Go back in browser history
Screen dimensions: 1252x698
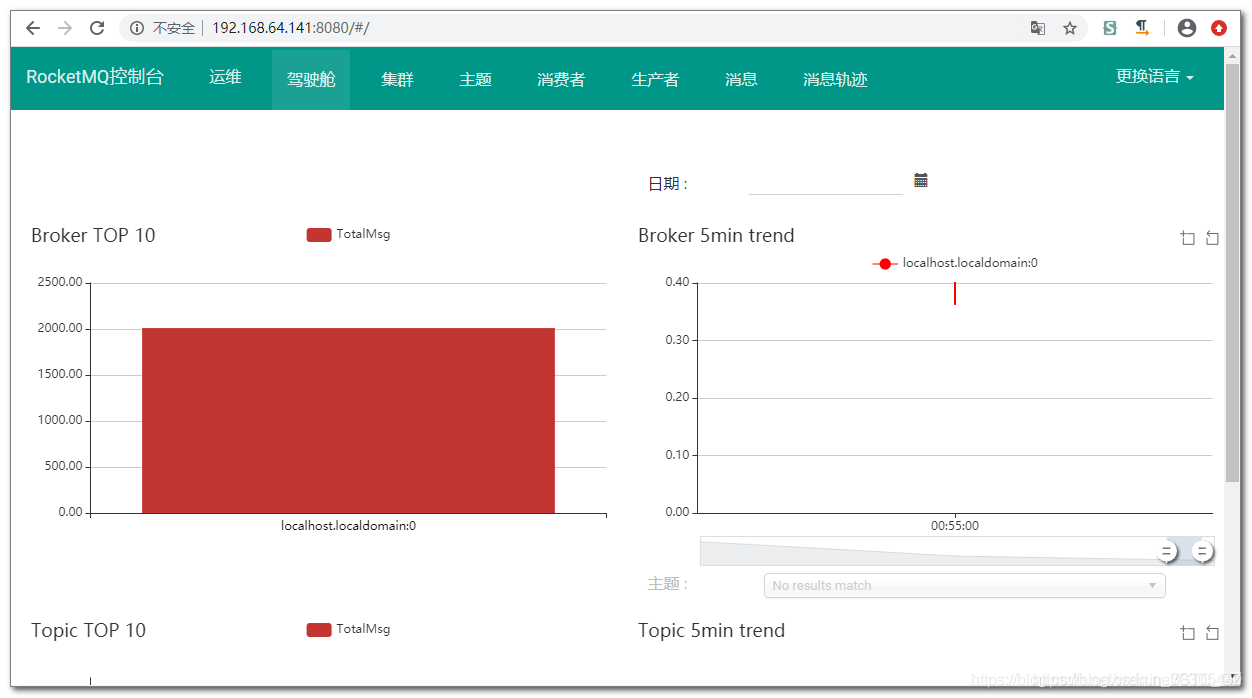coord(33,28)
